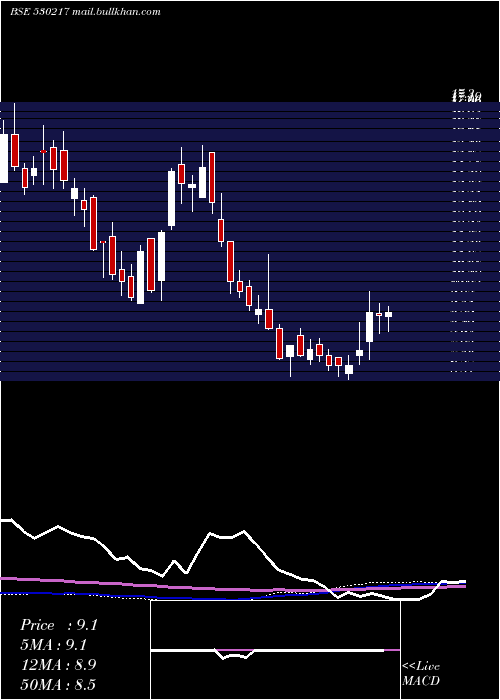Open the mail.bullkhan.com watermark link text

[116, 12]
